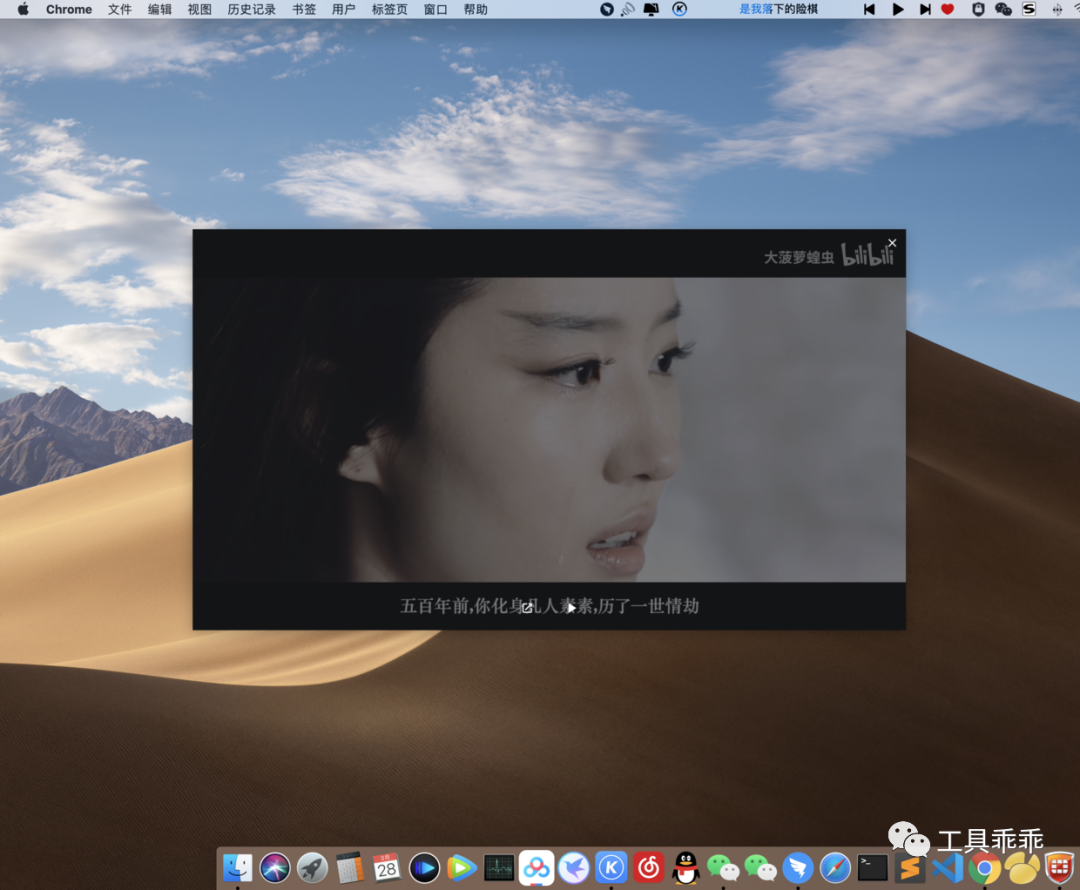Open Calendar showing 28 in the Dock
The width and height of the screenshot is (1080, 890).
(386, 867)
